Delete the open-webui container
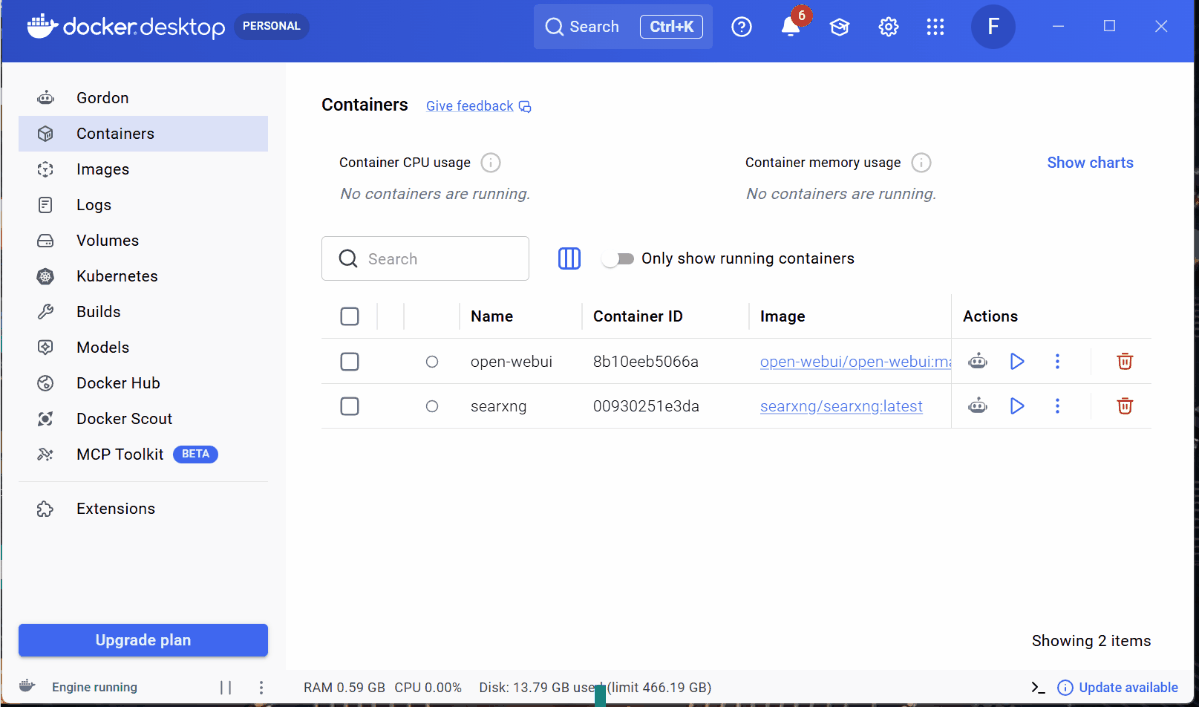The width and height of the screenshot is (1199, 707). click(x=1124, y=362)
